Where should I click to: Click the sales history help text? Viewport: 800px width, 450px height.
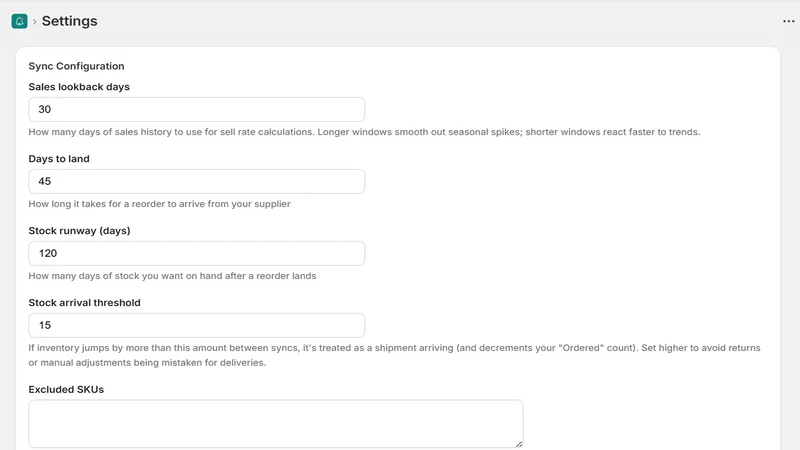pos(364,132)
